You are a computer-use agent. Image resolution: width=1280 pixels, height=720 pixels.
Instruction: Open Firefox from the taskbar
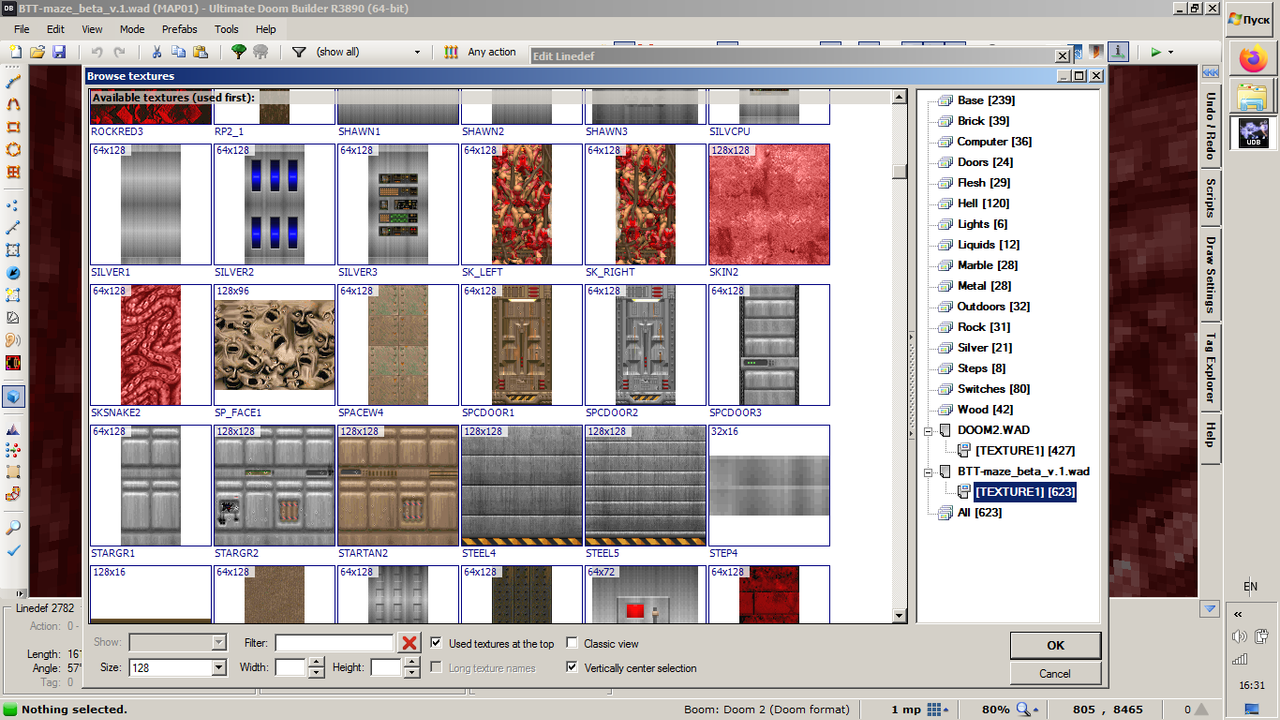tap(1253, 59)
